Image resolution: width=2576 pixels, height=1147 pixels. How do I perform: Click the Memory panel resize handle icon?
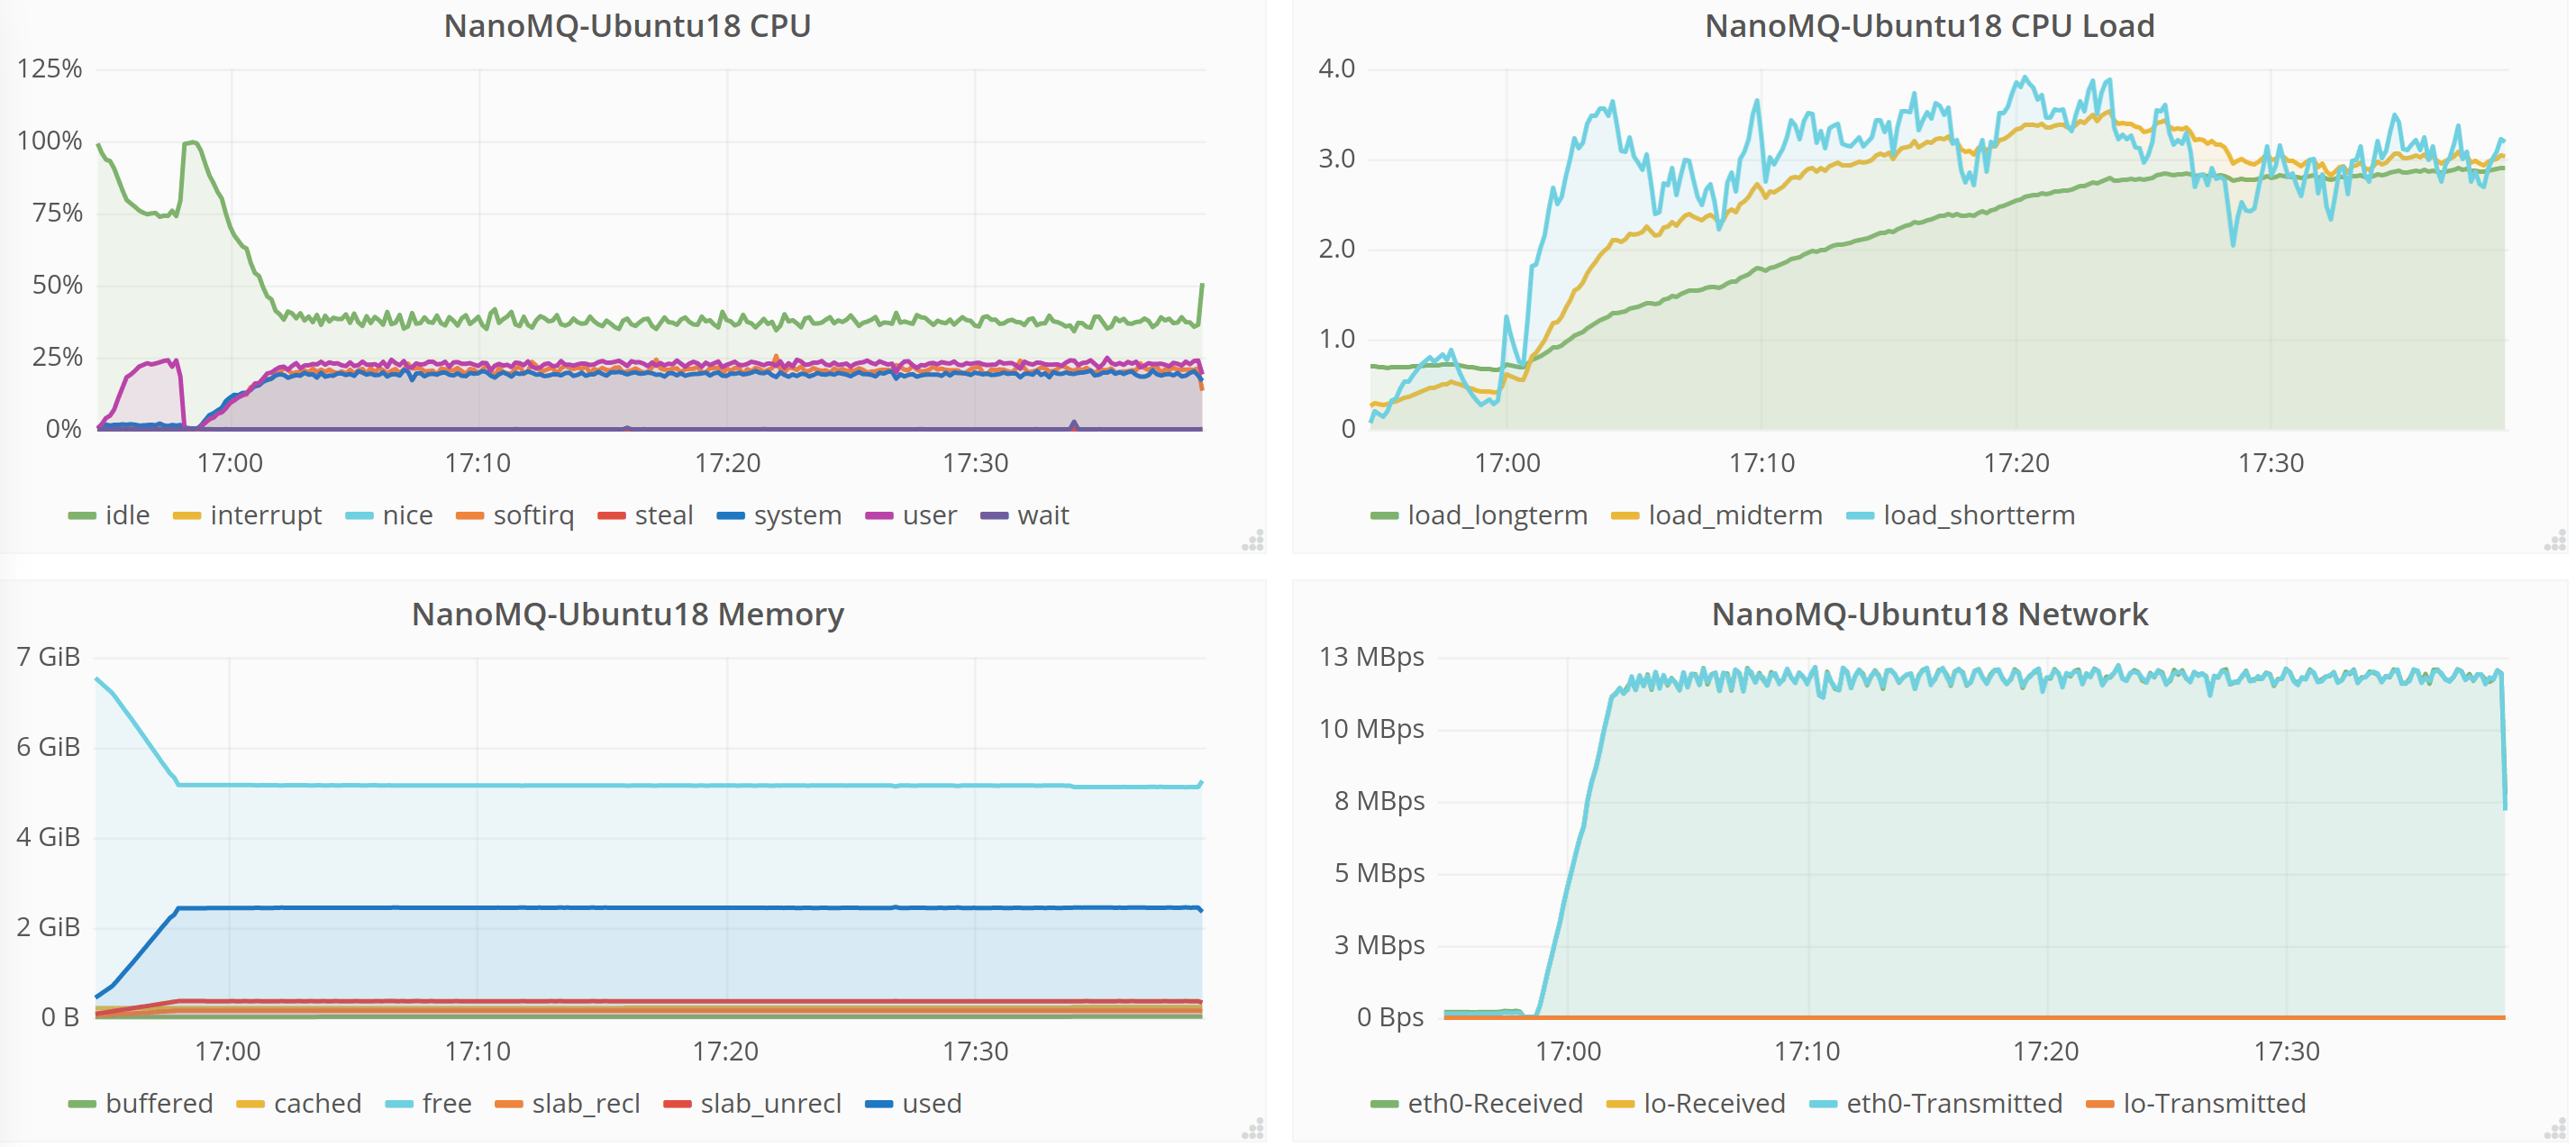pyautogui.click(x=1253, y=1129)
